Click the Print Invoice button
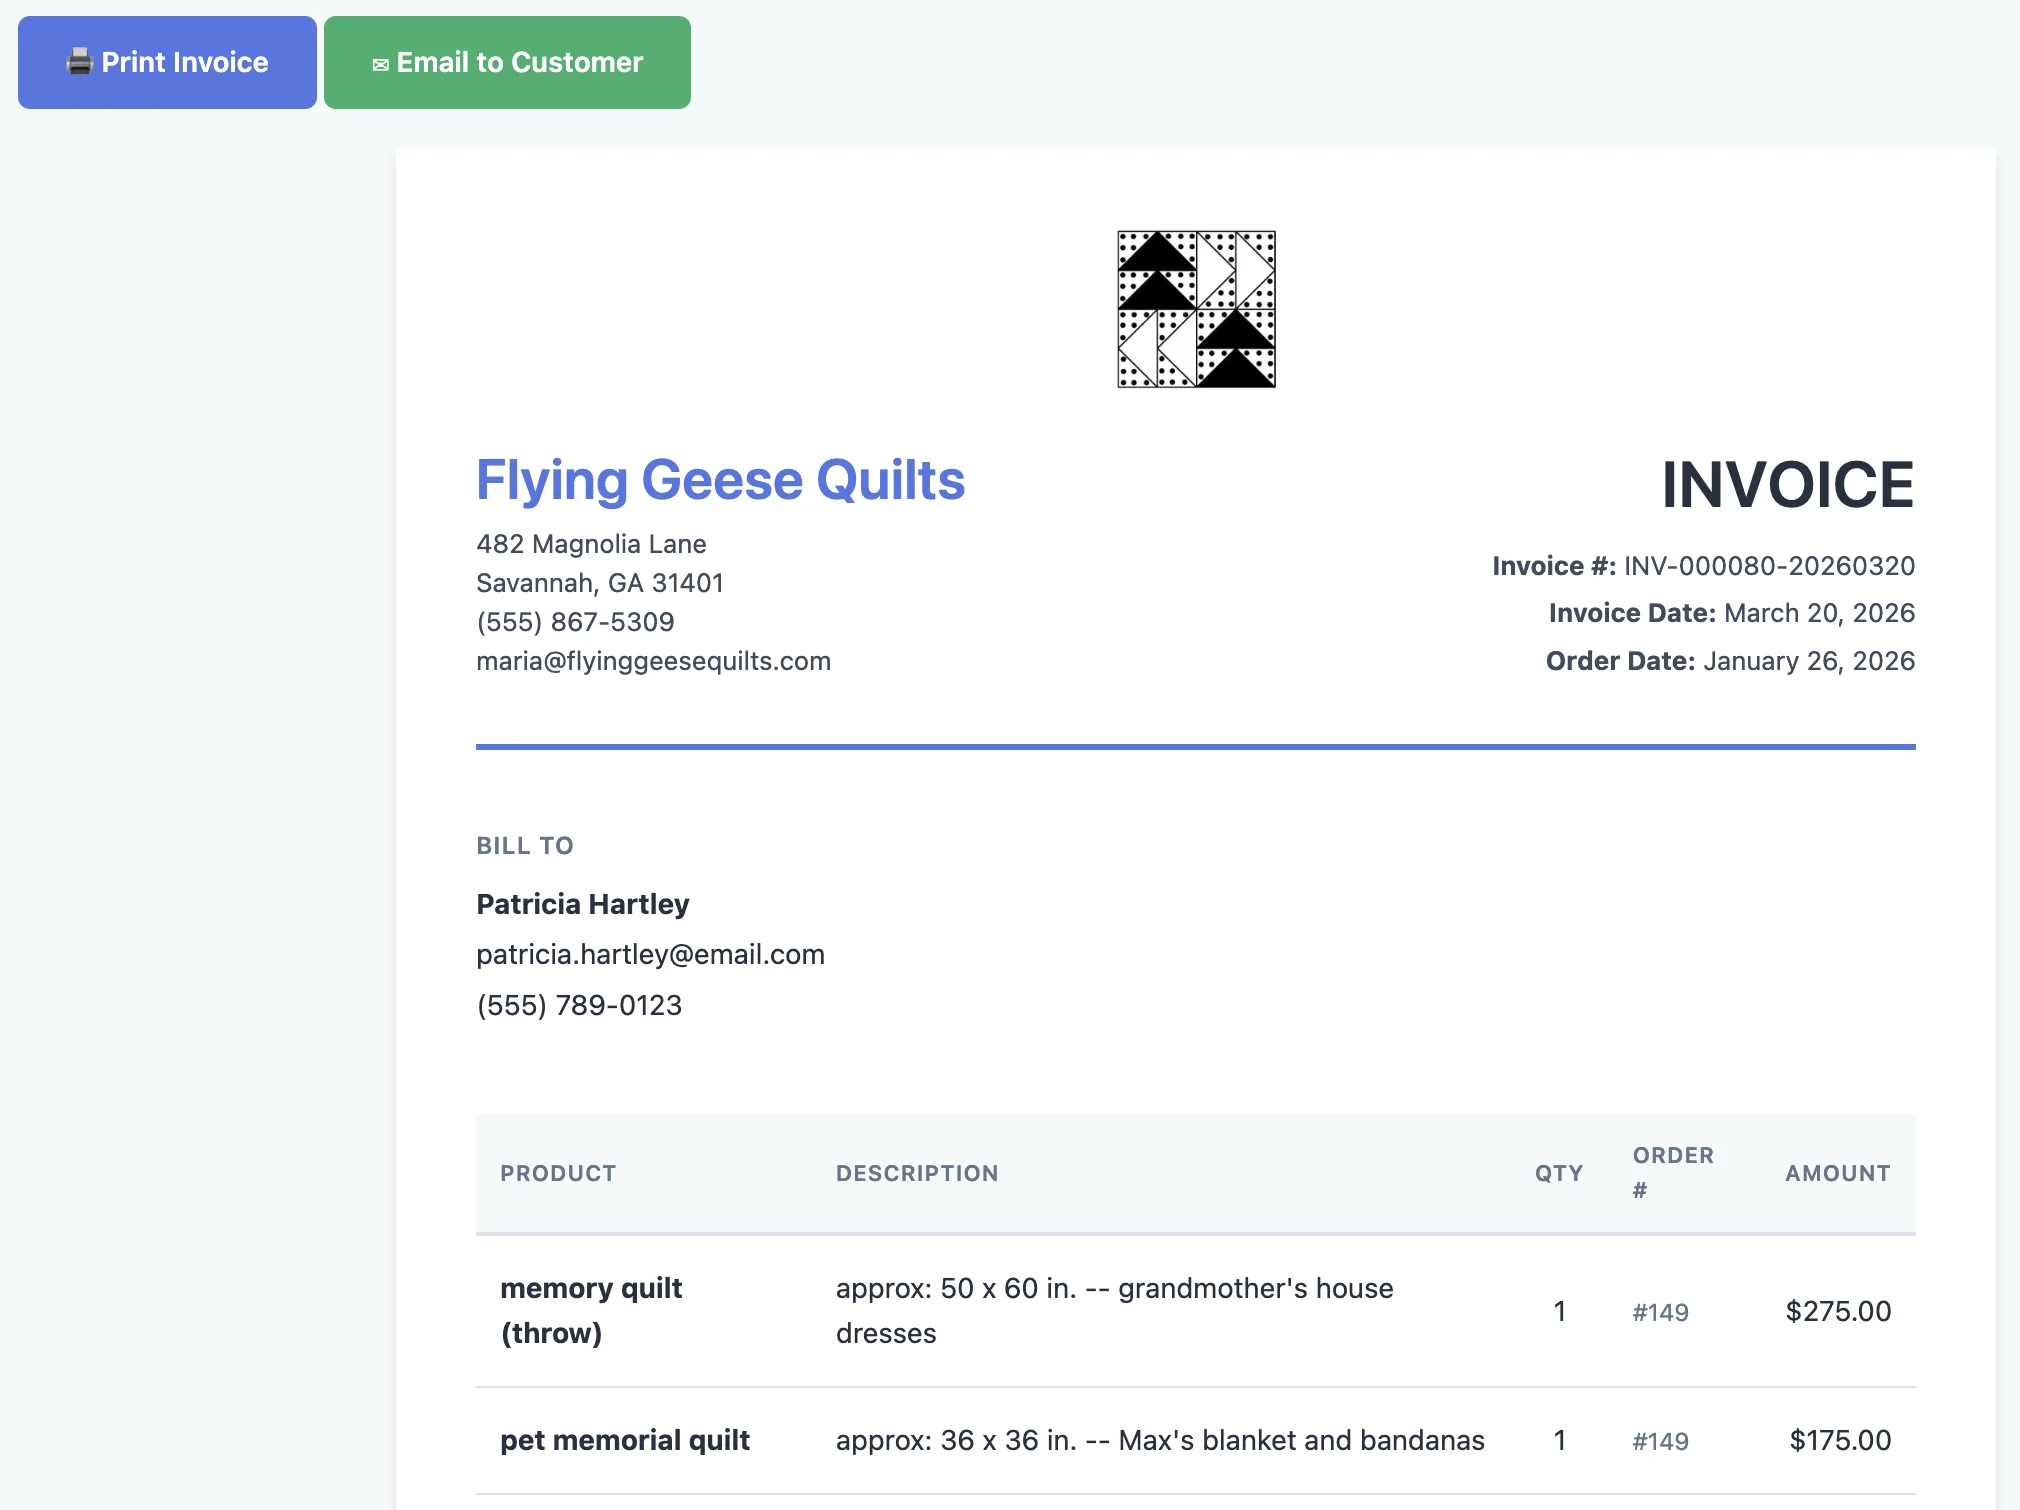2020x1510 pixels. click(167, 62)
